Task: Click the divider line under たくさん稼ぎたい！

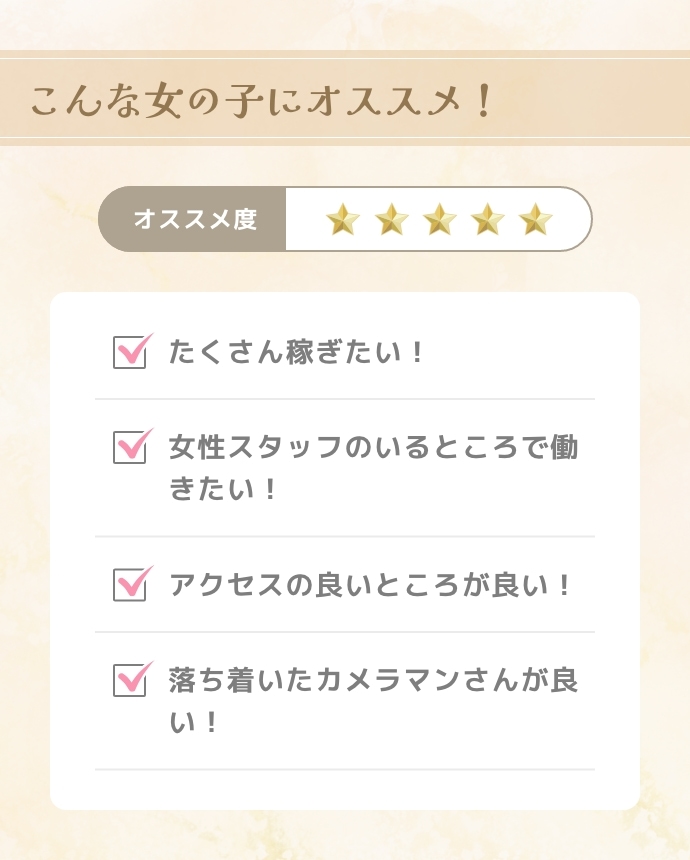Action: pos(345,399)
